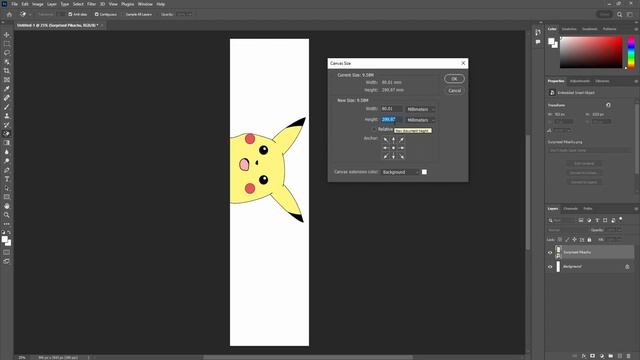The height and width of the screenshot is (360, 640).
Task: Toggle the Contiguous checkbox
Action: pyautogui.click(x=97, y=14)
